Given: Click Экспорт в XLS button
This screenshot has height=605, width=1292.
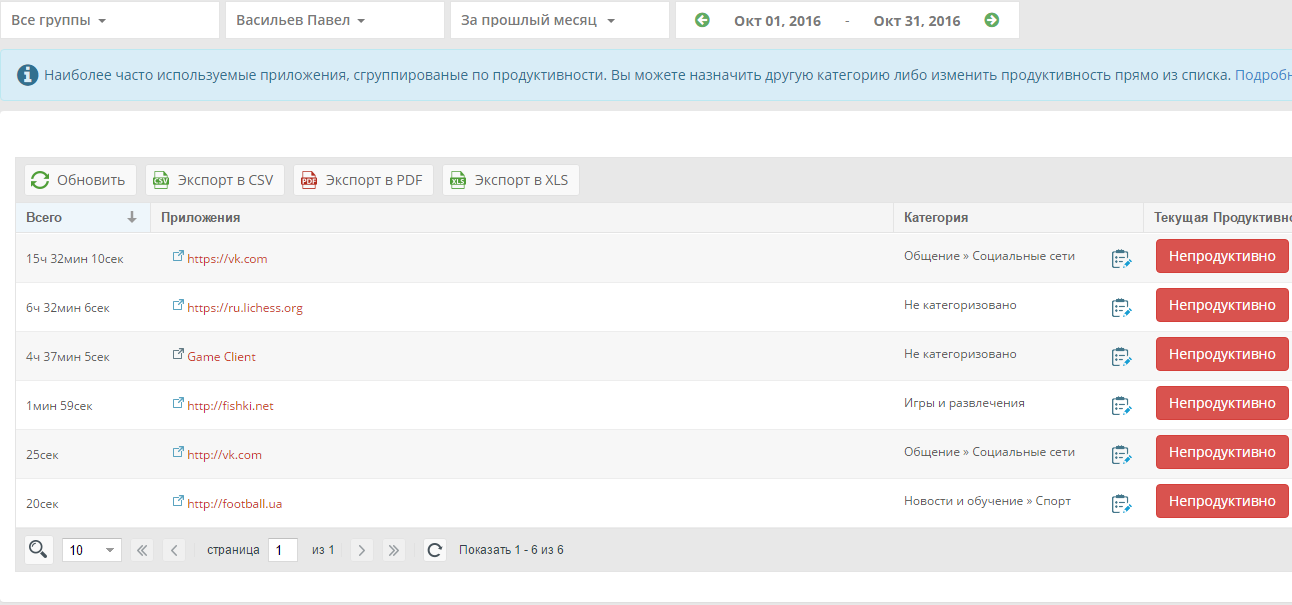Looking at the screenshot, I should pyautogui.click(x=511, y=180).
